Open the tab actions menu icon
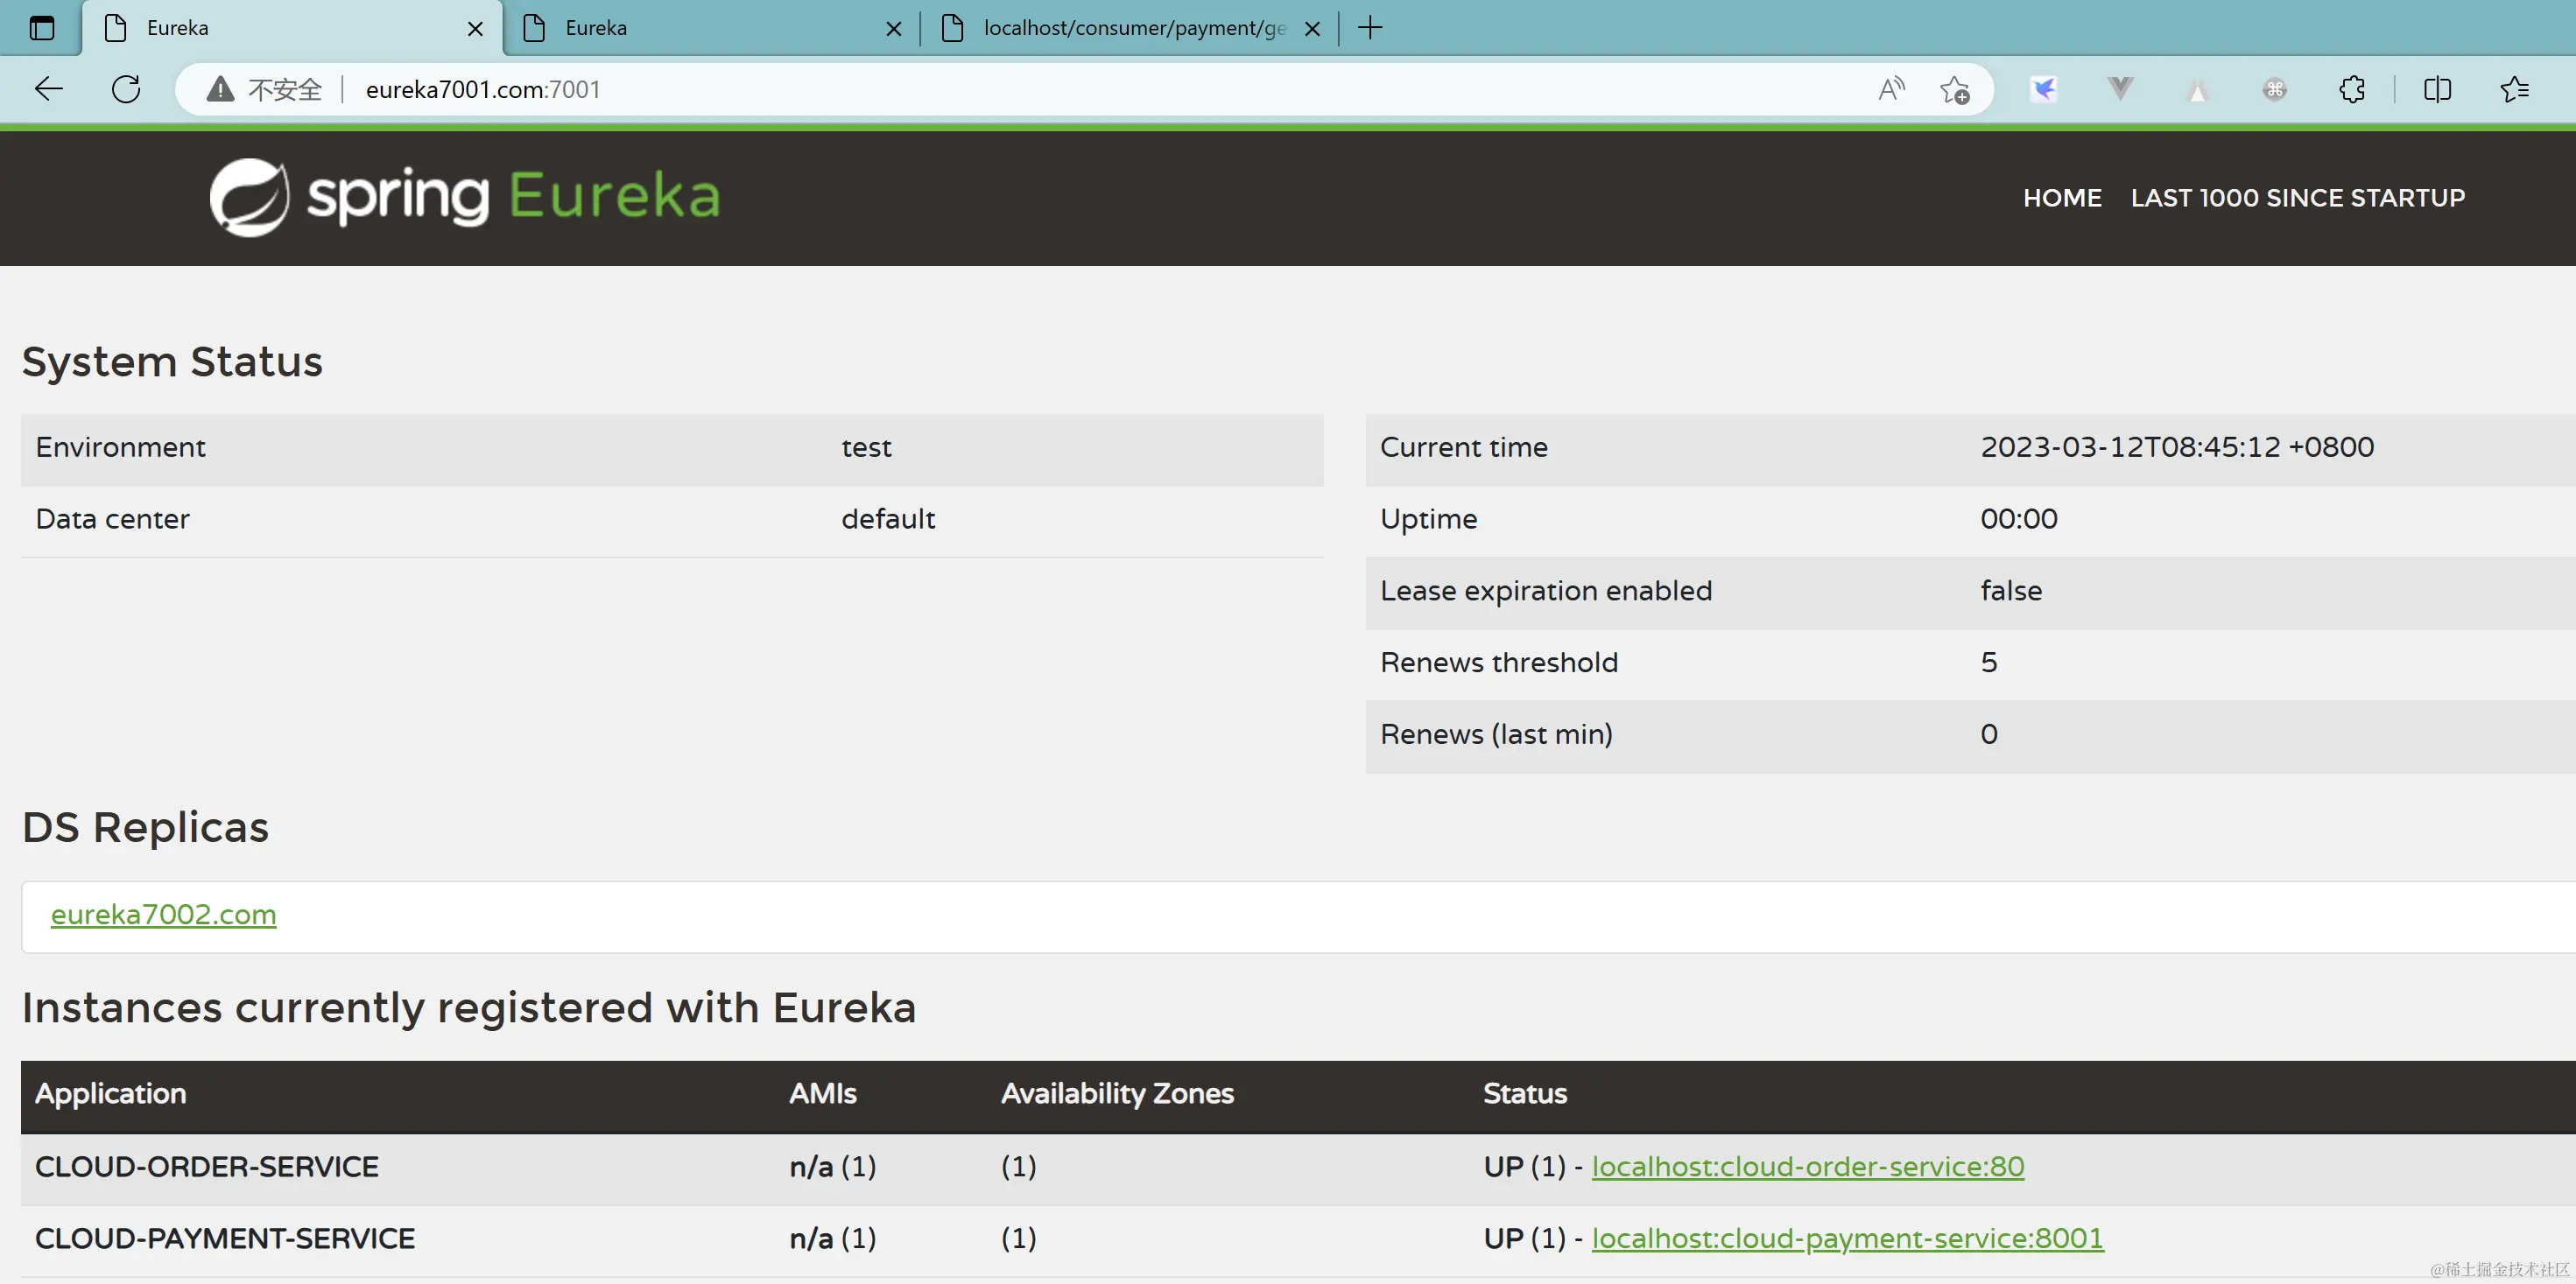Screen dimensions: 2576x1284 pos(42,28)
